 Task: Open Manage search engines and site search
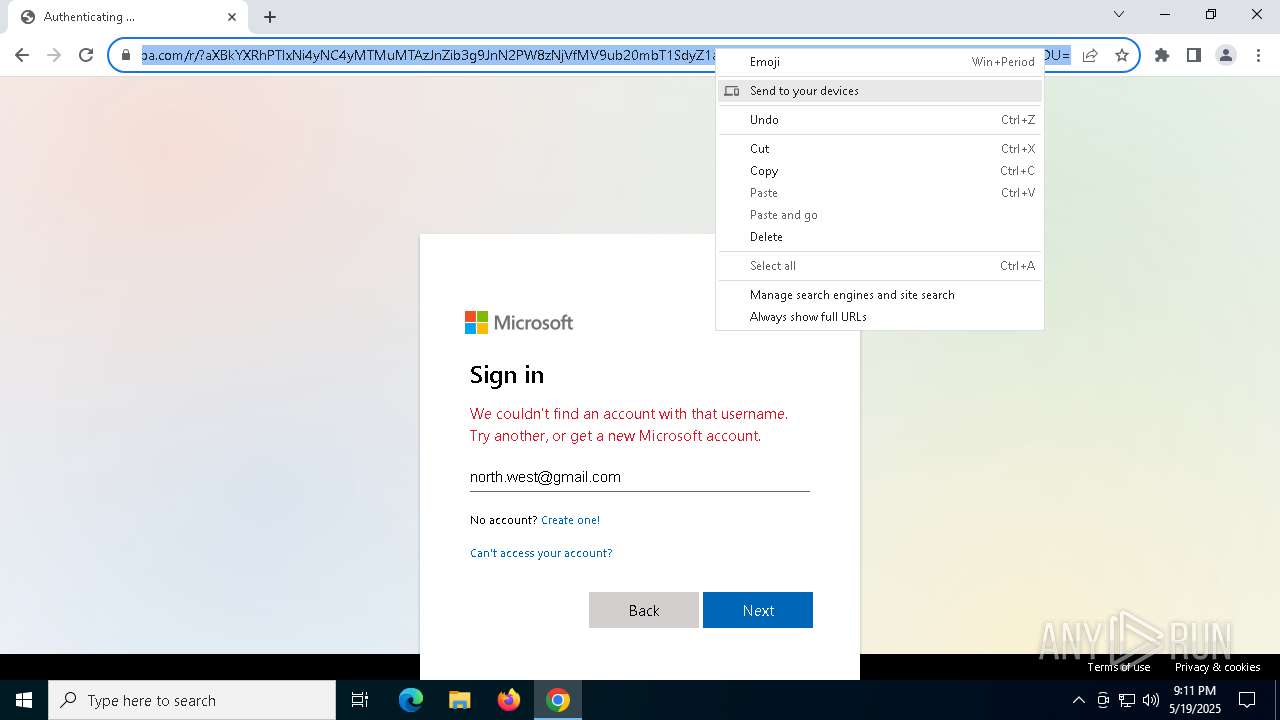[880, 295]
